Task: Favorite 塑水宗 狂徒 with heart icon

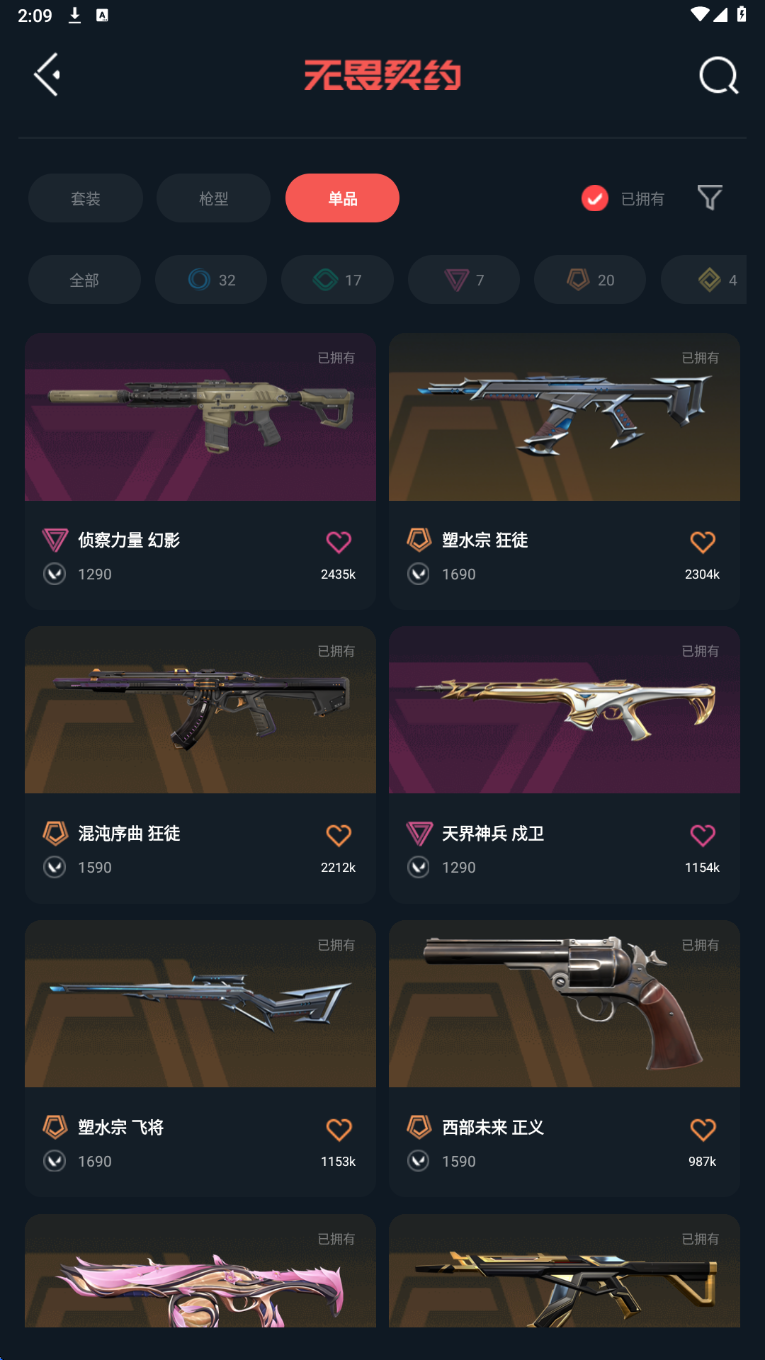Action: tap(703, 542)
